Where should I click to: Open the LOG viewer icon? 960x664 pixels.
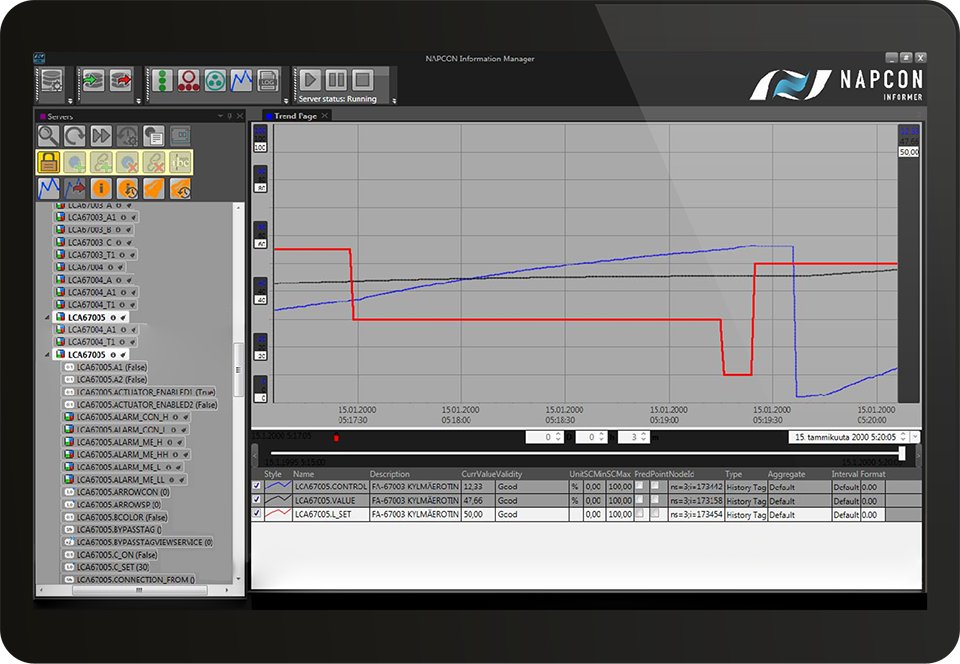pyautogui.click(x=267, y=80)
